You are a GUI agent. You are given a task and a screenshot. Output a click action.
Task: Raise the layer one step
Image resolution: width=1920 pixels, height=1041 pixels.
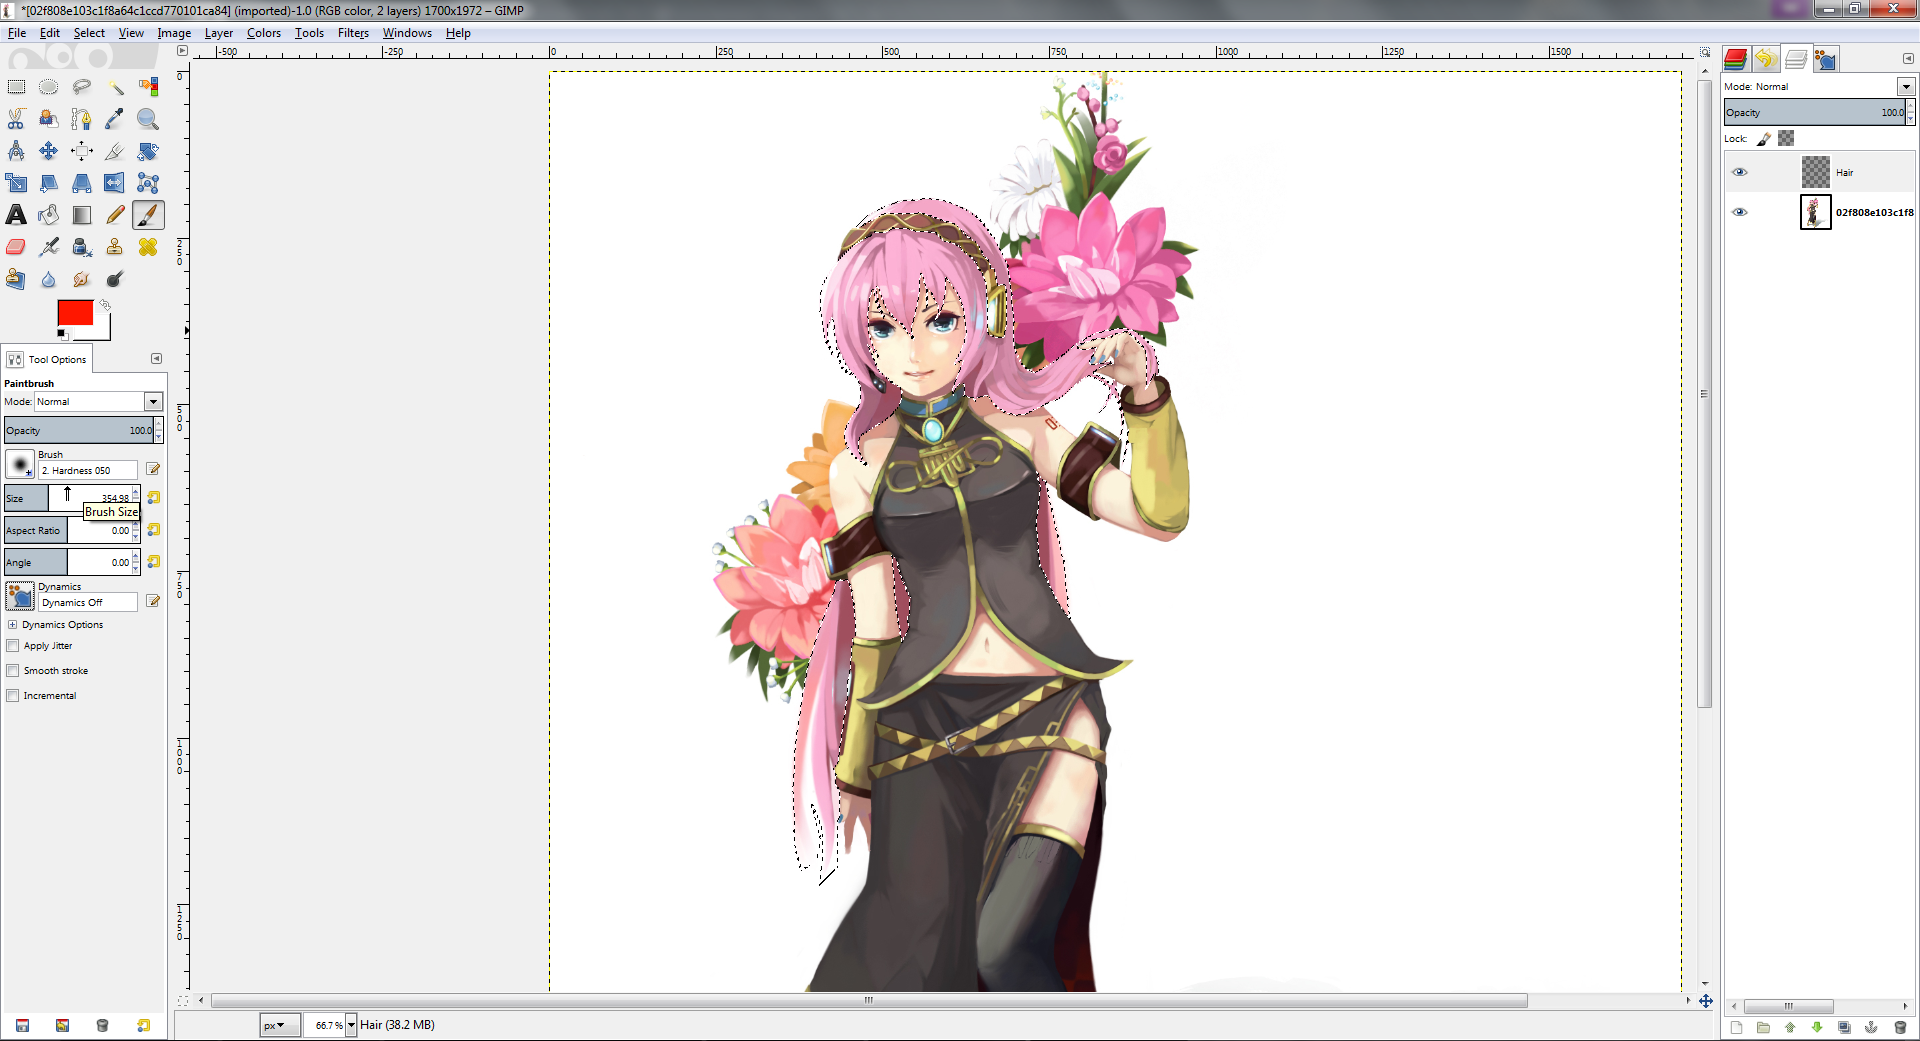1790,1027
